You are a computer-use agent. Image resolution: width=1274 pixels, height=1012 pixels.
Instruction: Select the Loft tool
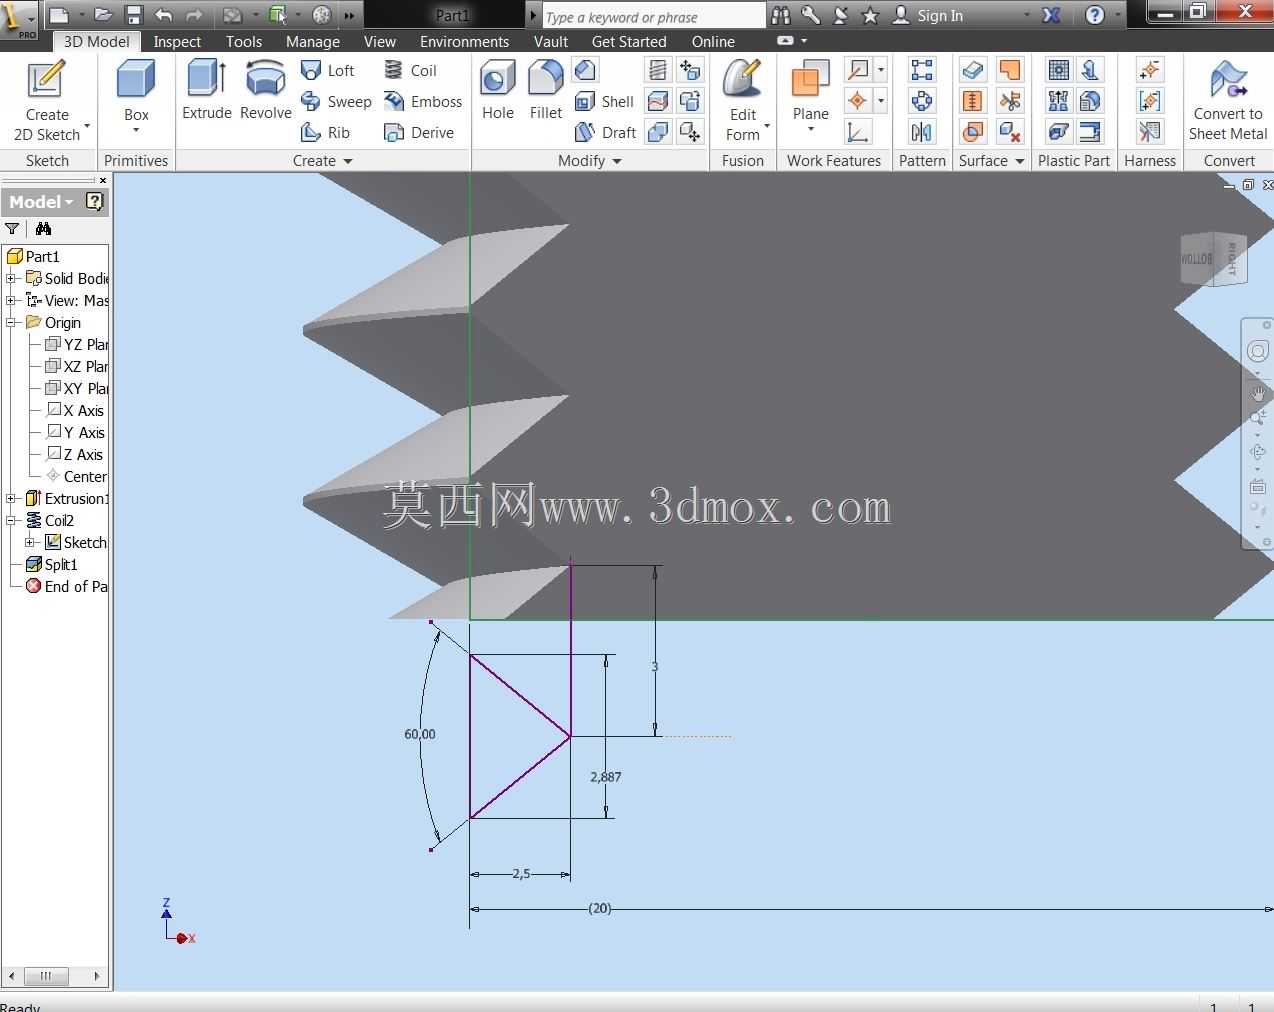coord(327,70)
